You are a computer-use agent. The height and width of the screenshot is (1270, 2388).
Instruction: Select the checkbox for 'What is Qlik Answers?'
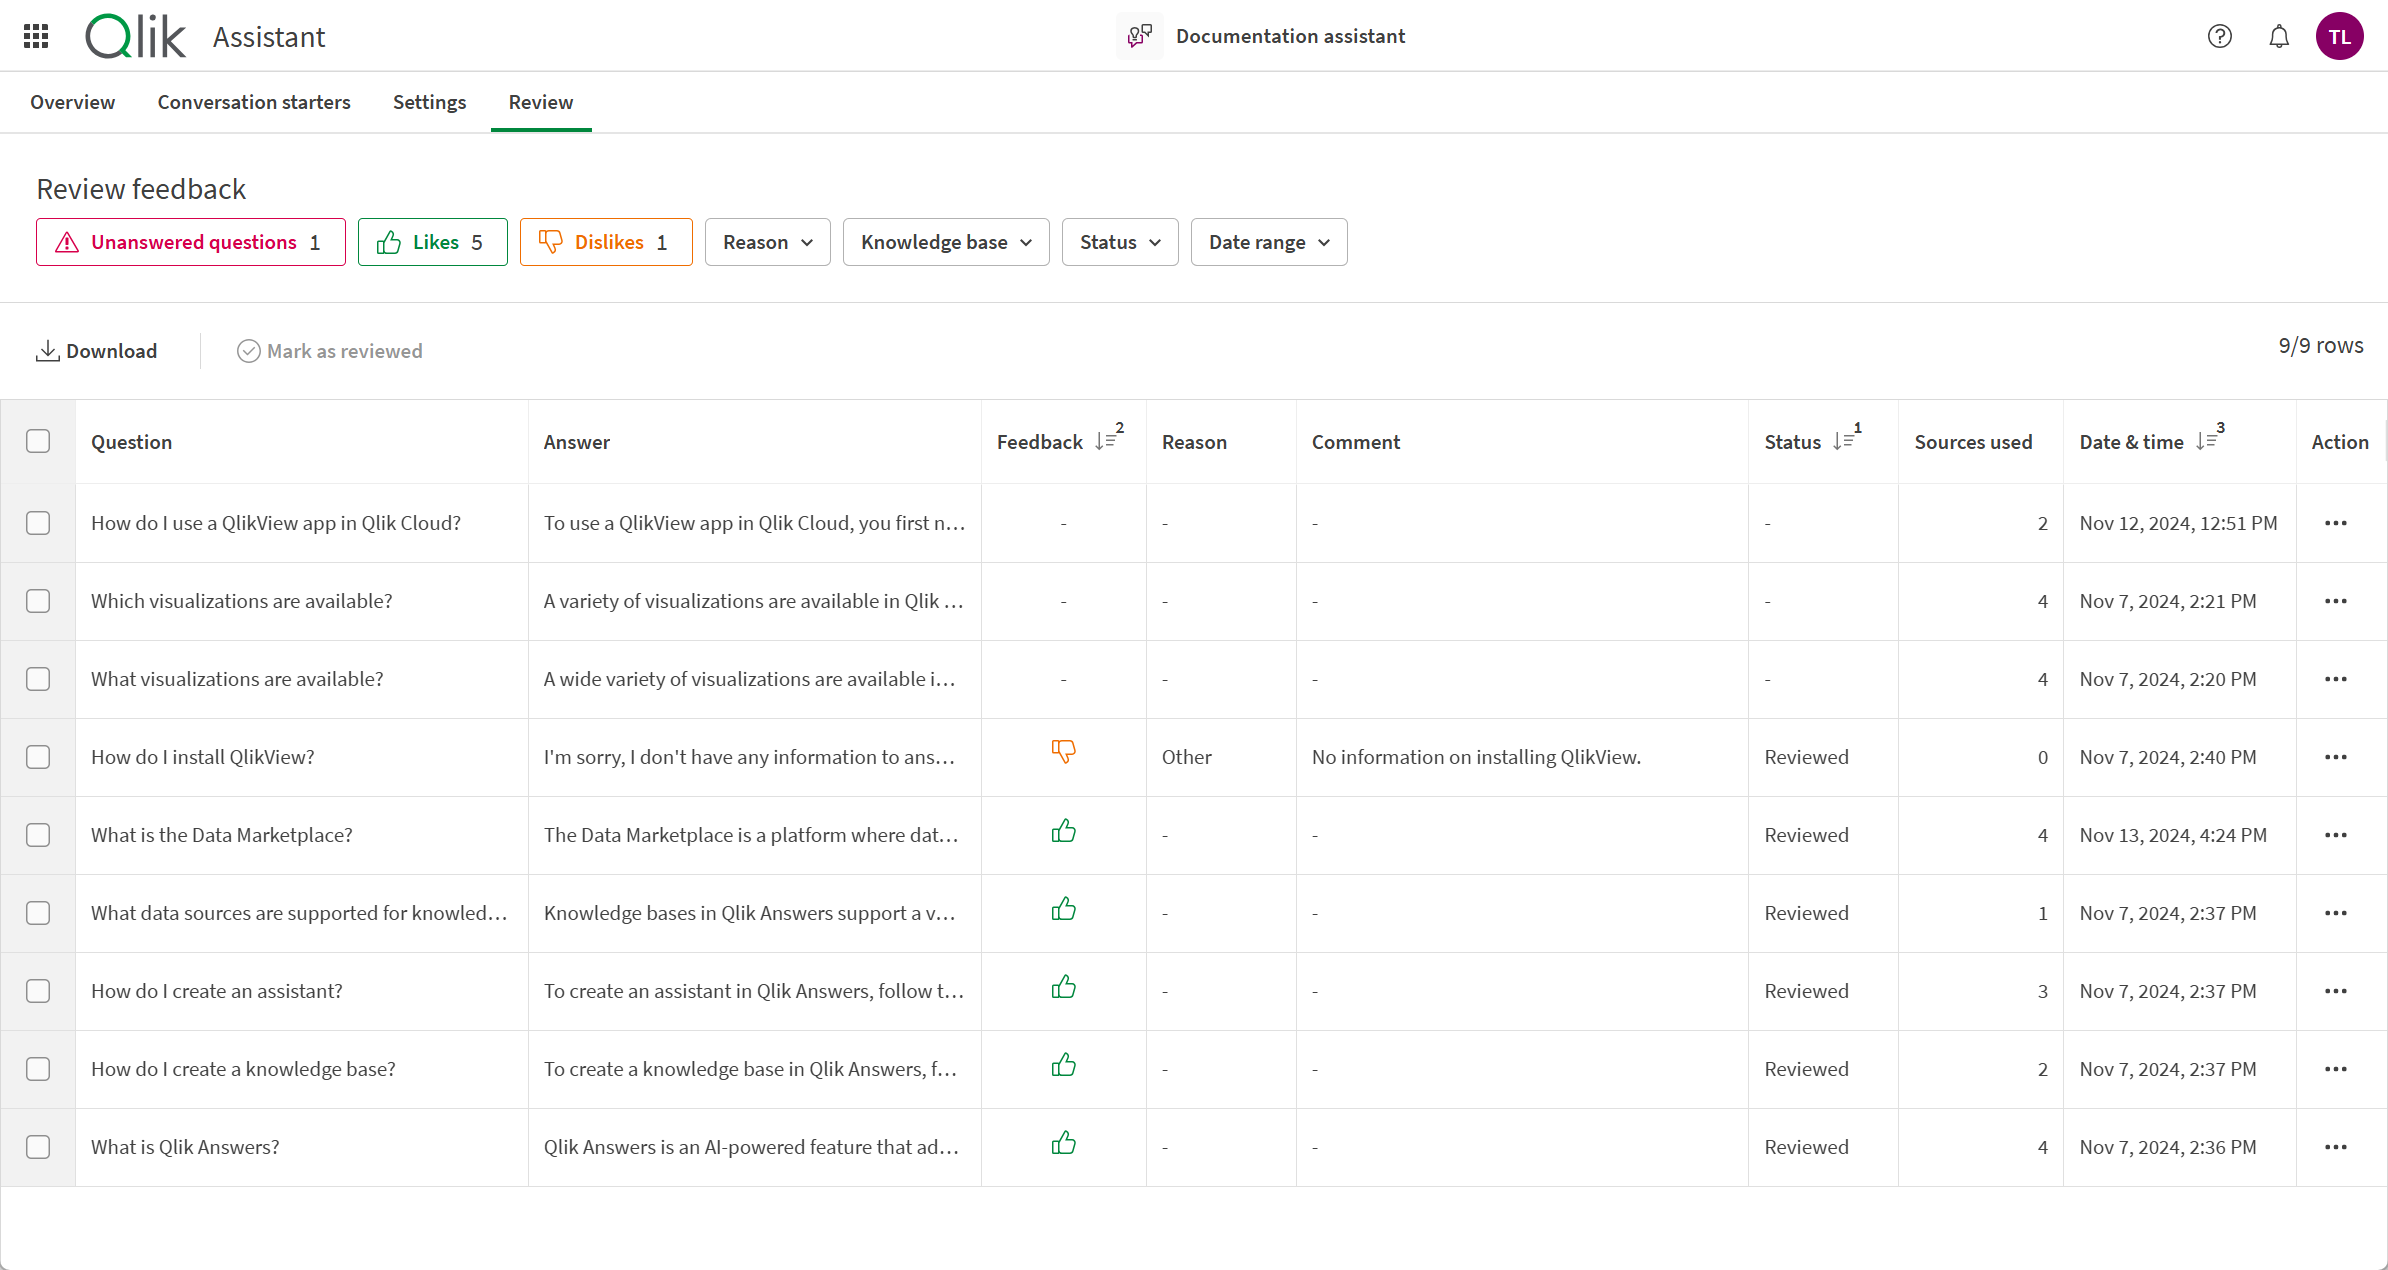39,1147
